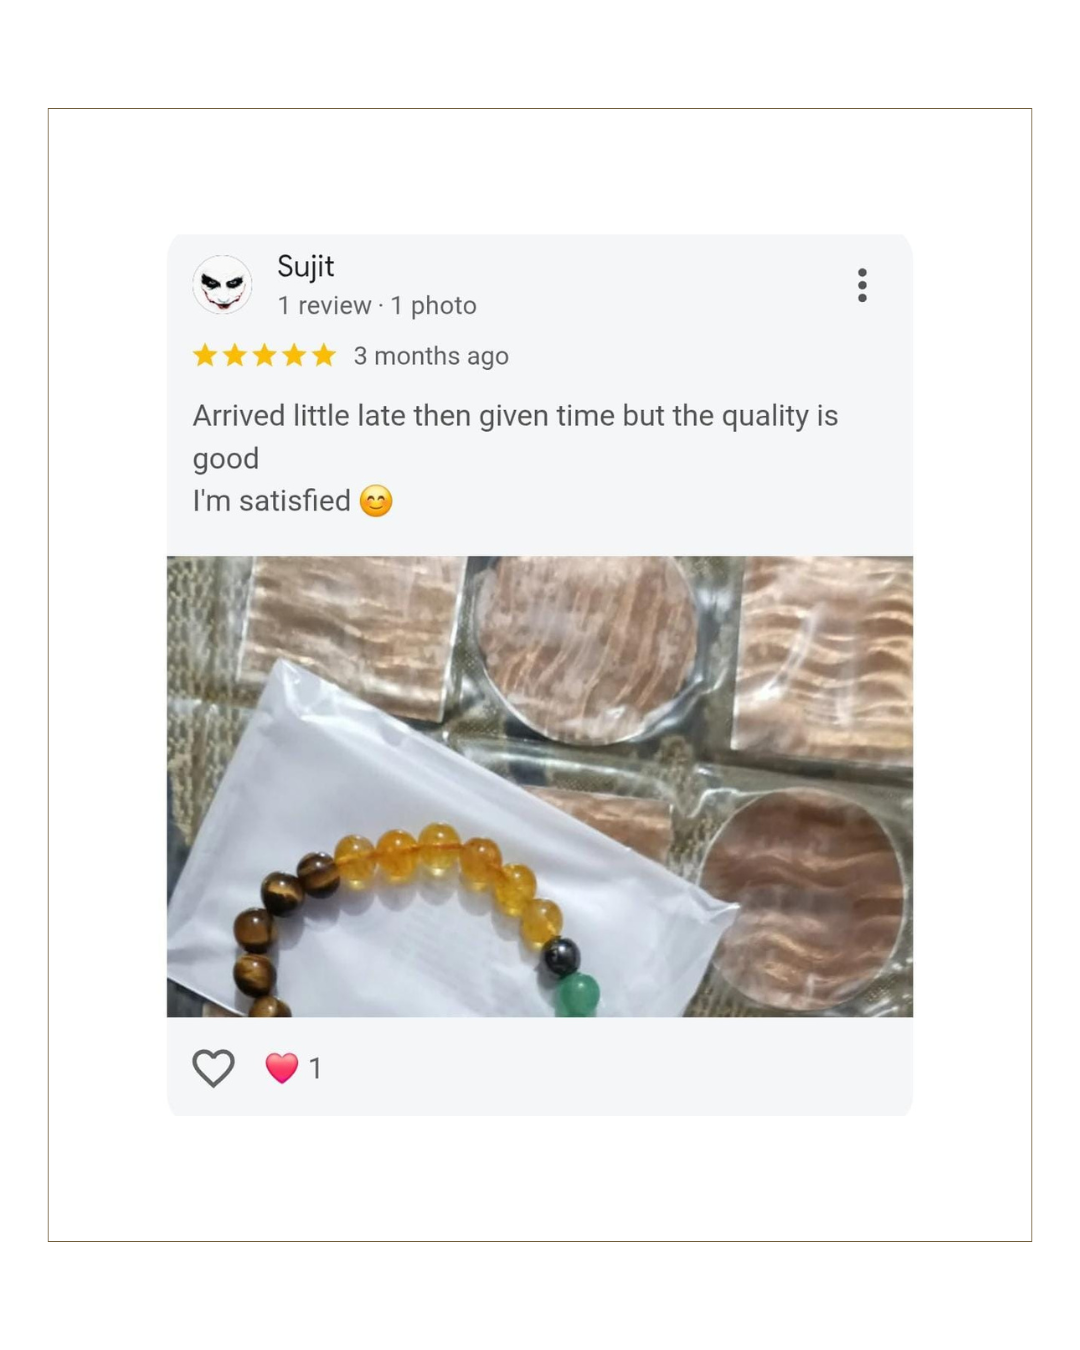Image resolution: width=1080 pixels, height=1350 pixels.
Task: Click the "I'm satisfied" text line
Action: tap(271, 501)
